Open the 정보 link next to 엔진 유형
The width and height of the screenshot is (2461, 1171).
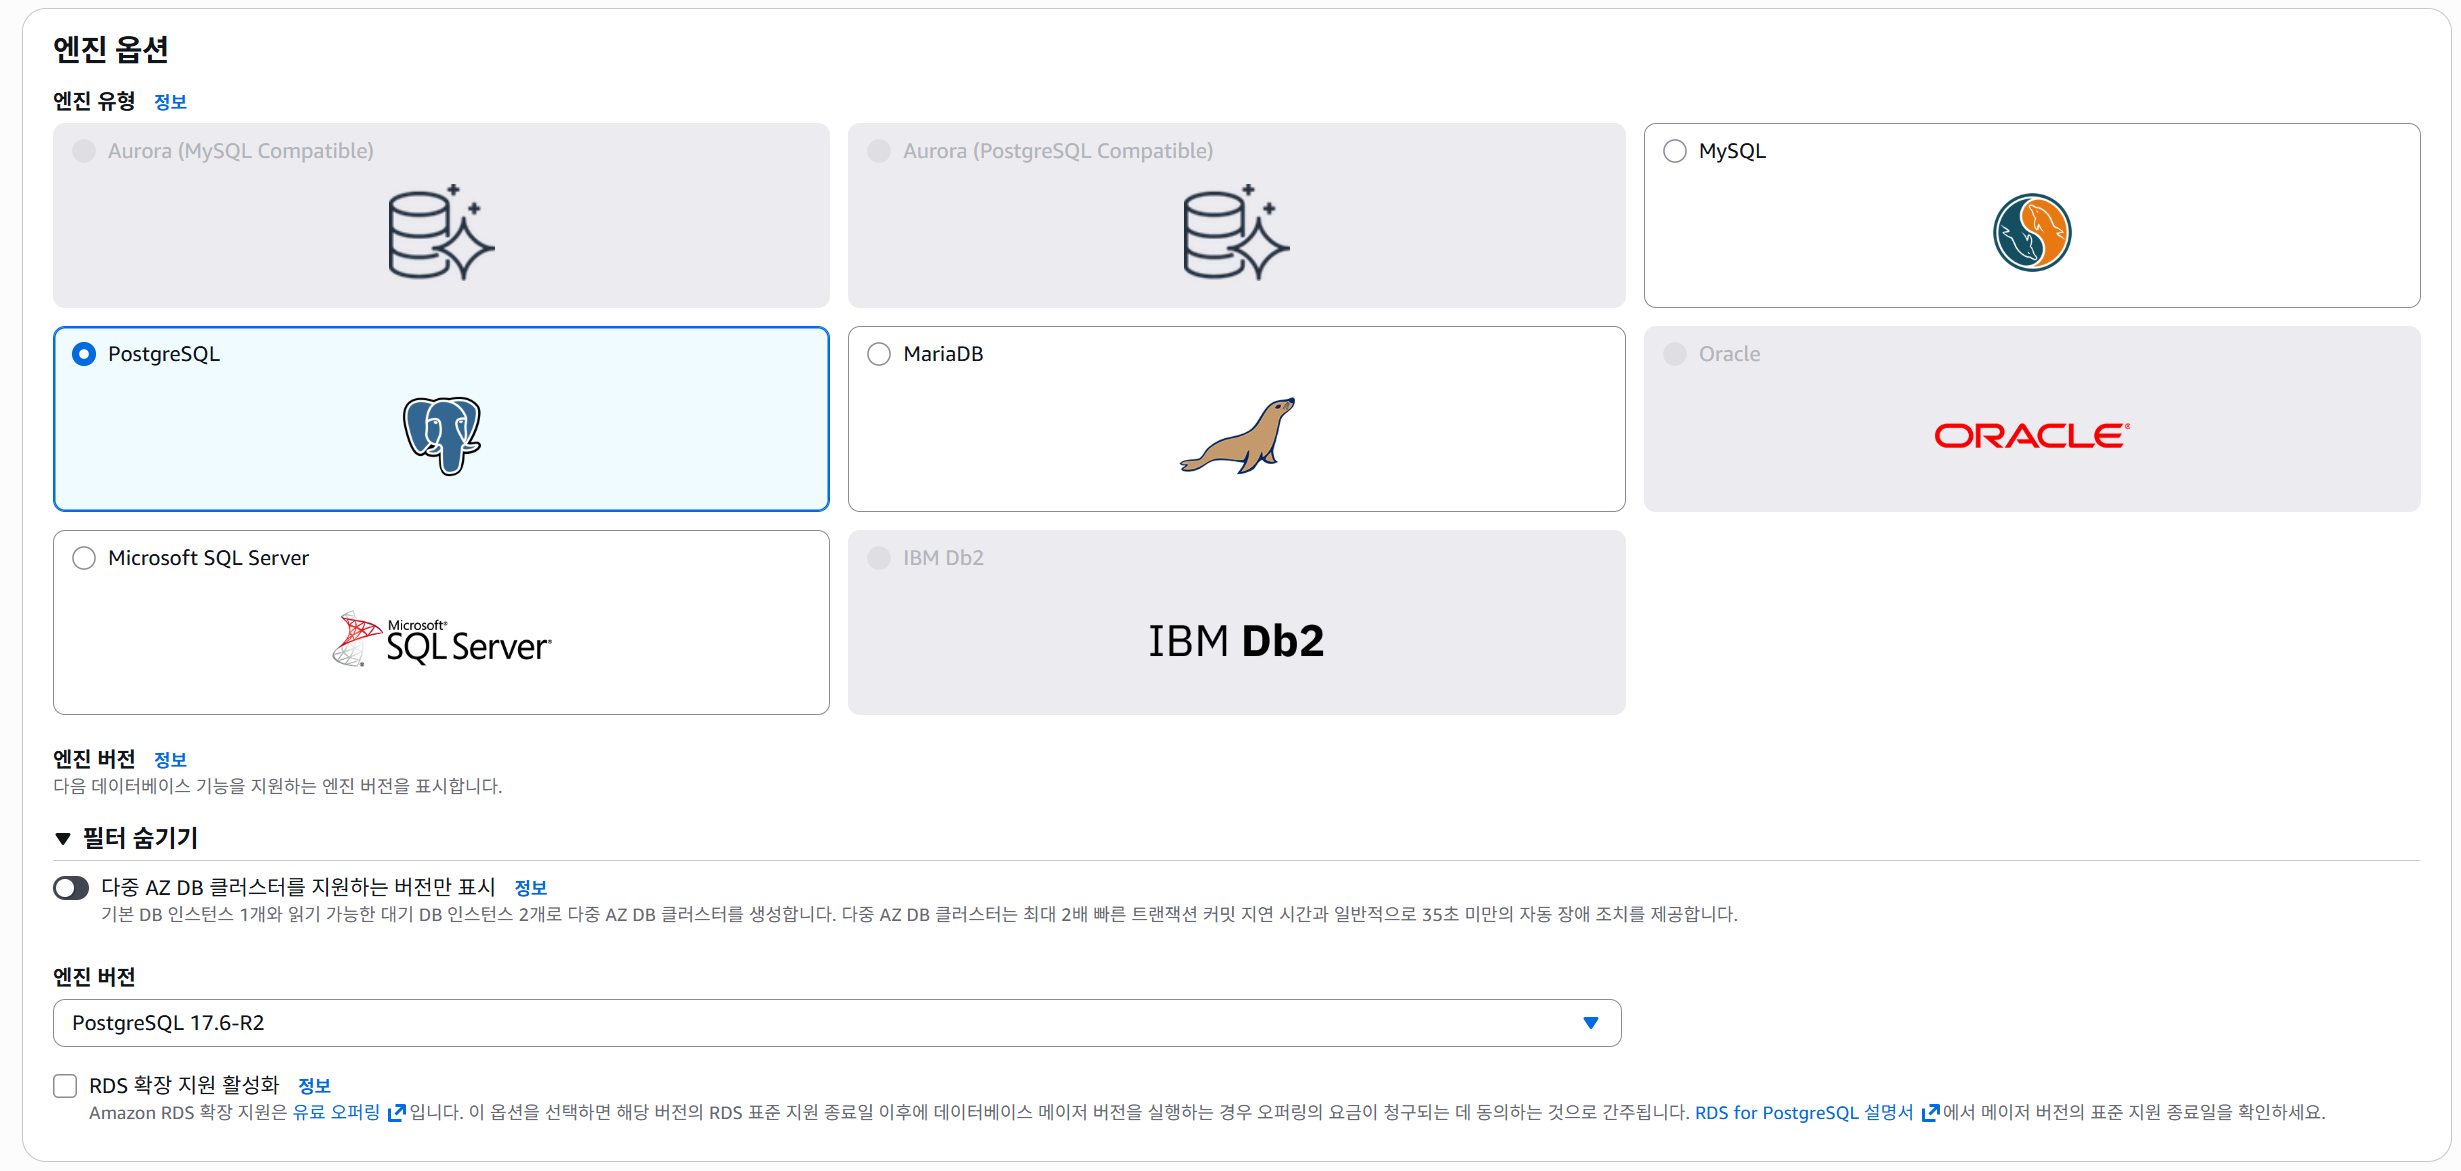[170, 102]
